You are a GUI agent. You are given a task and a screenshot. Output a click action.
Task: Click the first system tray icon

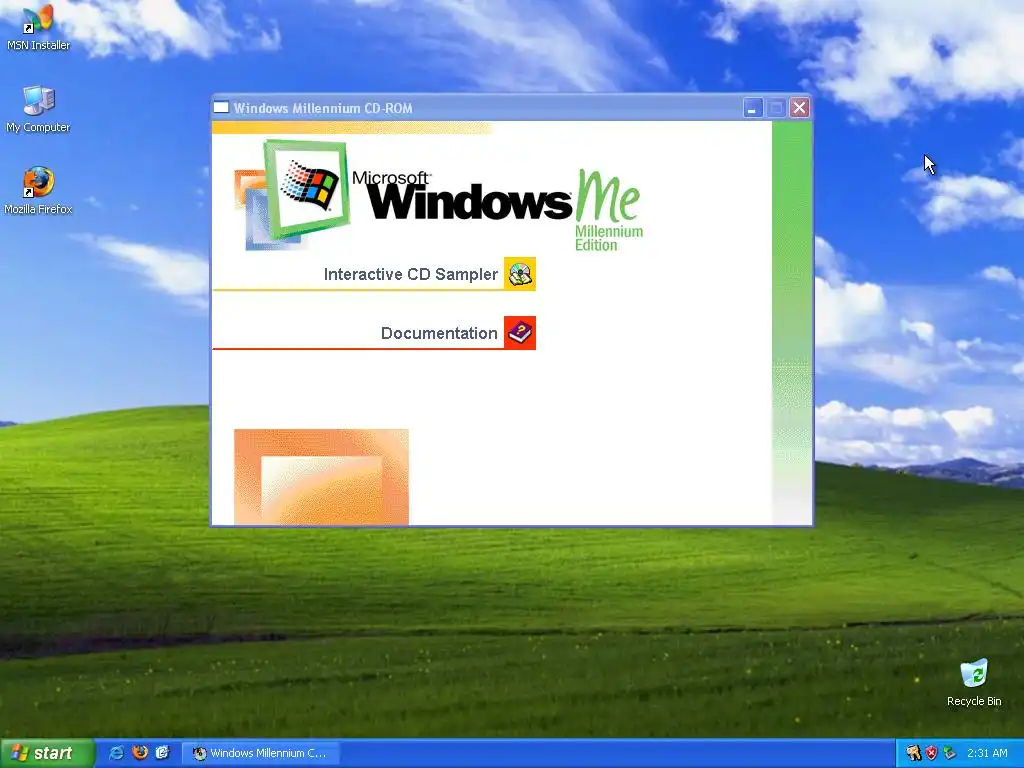[x=913, y=753]
